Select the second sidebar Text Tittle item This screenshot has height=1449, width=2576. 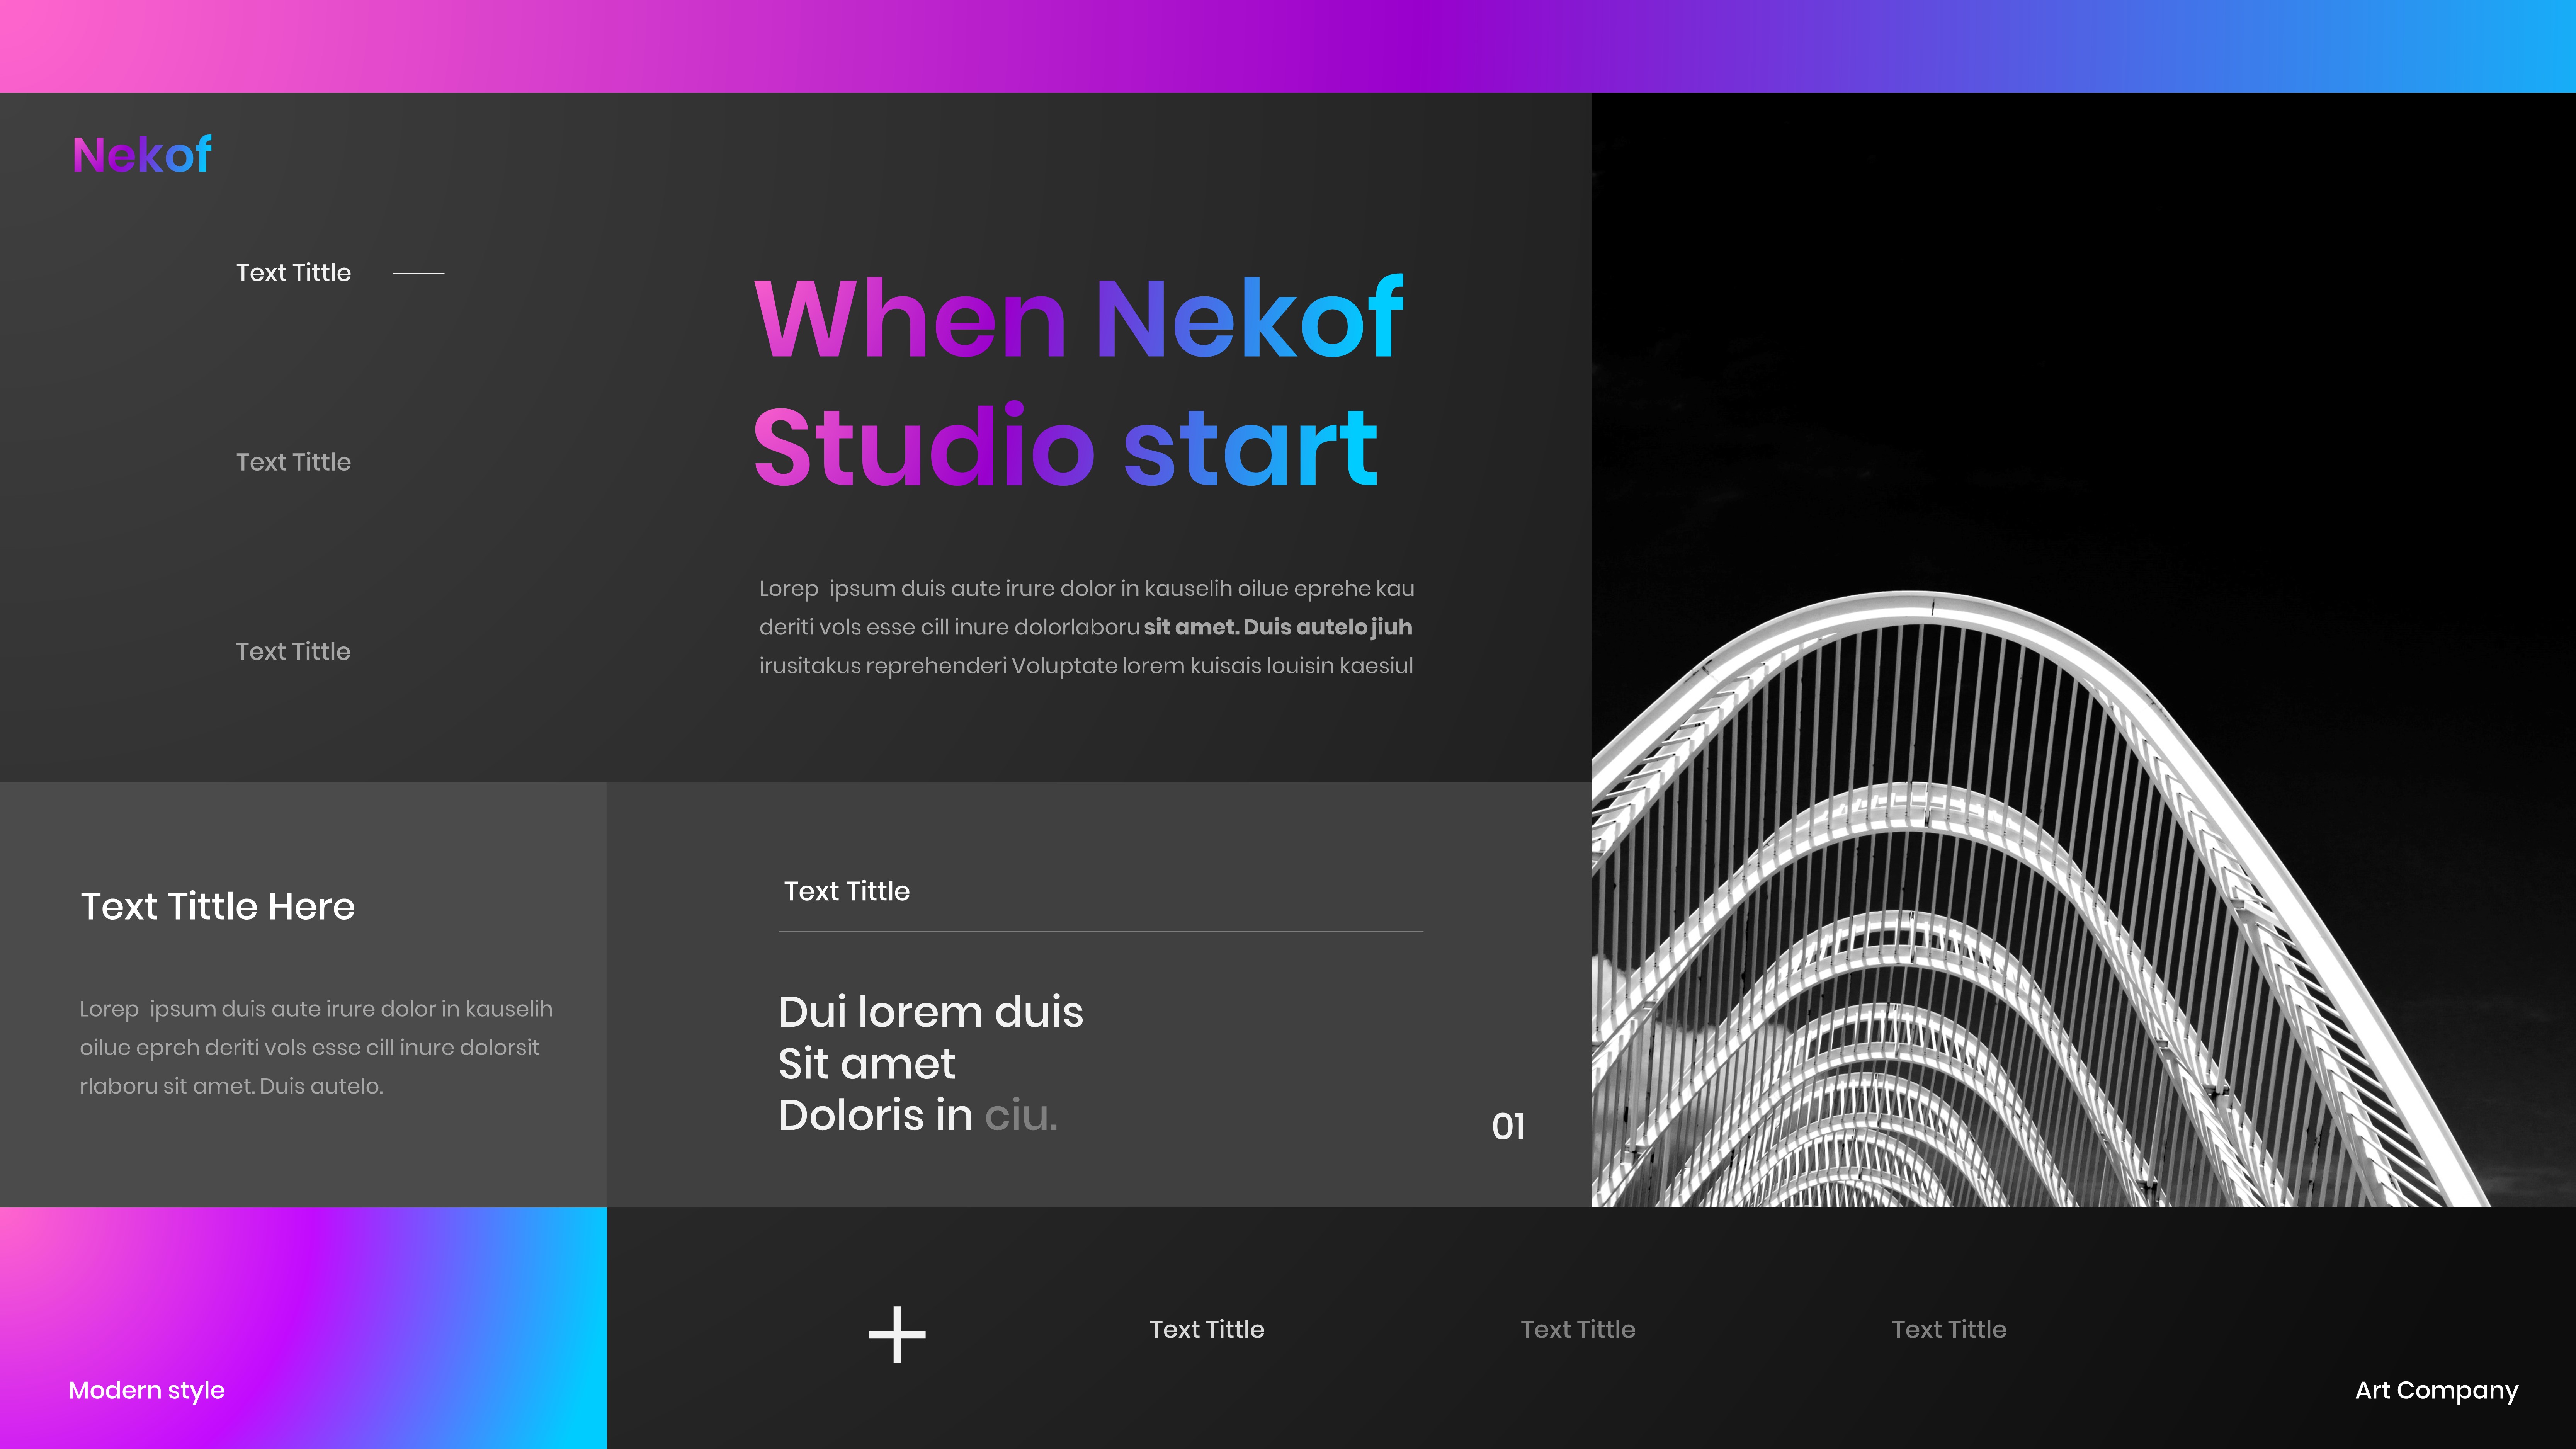(293, 462)
